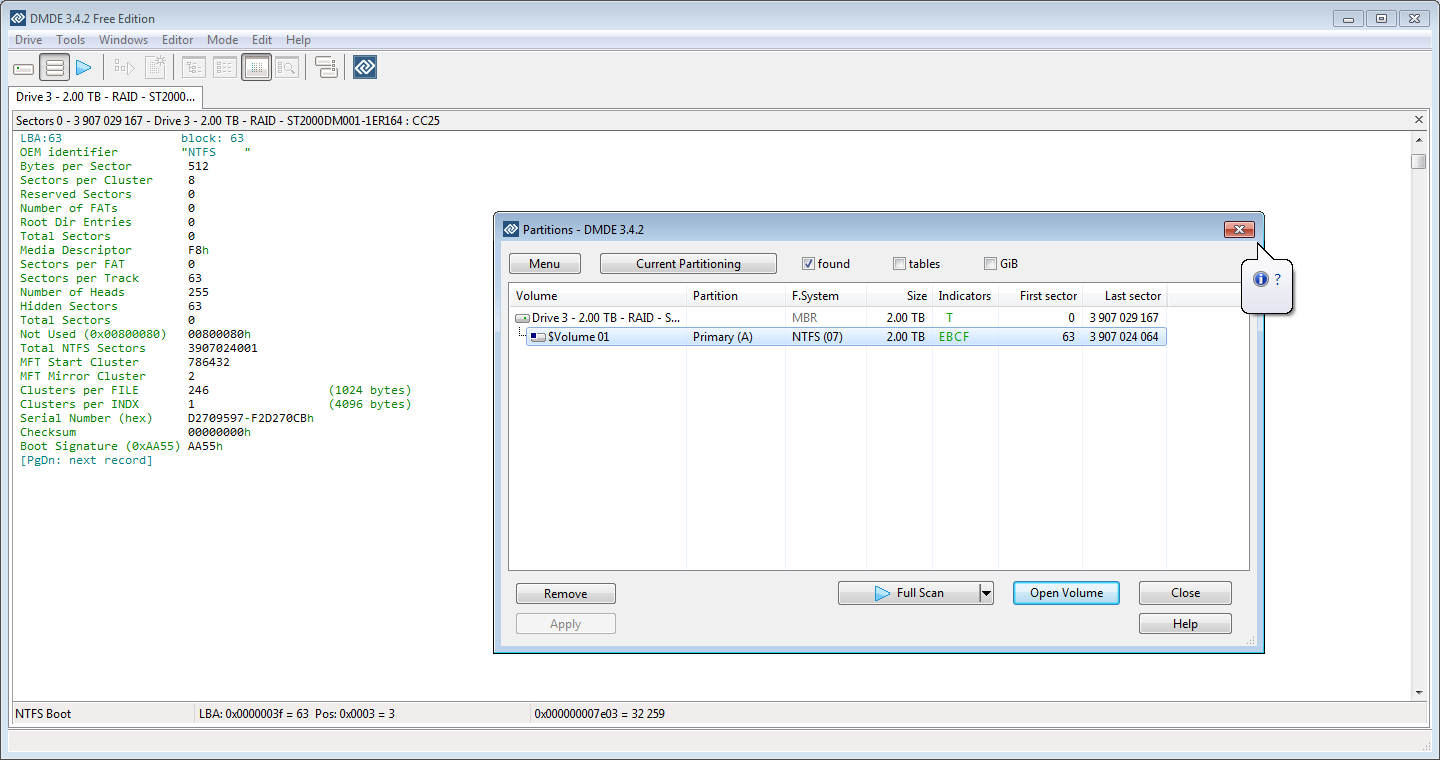The image size is (1440, 760).
Task: Switch to Drive 3 - 2.00 TB tab
Action: coord(106,97)
